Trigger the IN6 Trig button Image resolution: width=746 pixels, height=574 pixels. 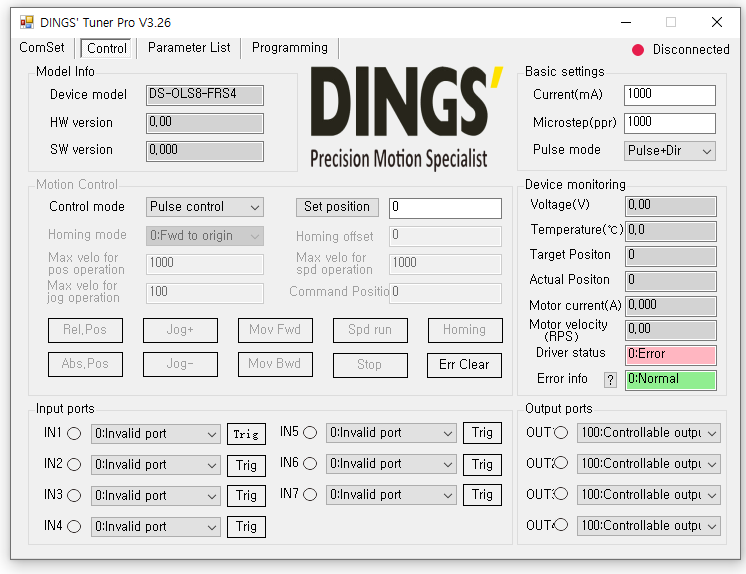coord(482,464)
